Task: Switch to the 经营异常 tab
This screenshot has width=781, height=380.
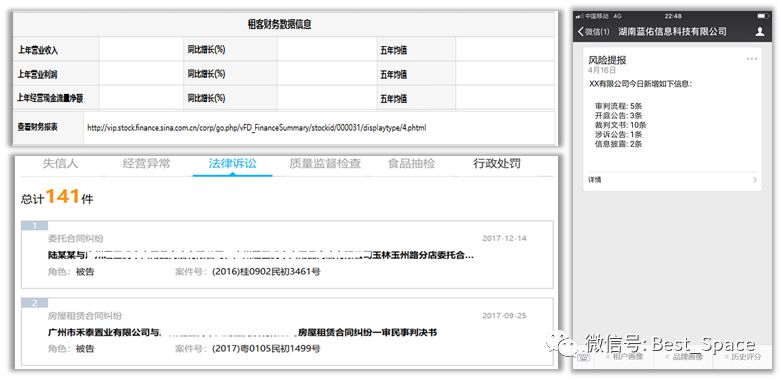Action: (146, 163)
